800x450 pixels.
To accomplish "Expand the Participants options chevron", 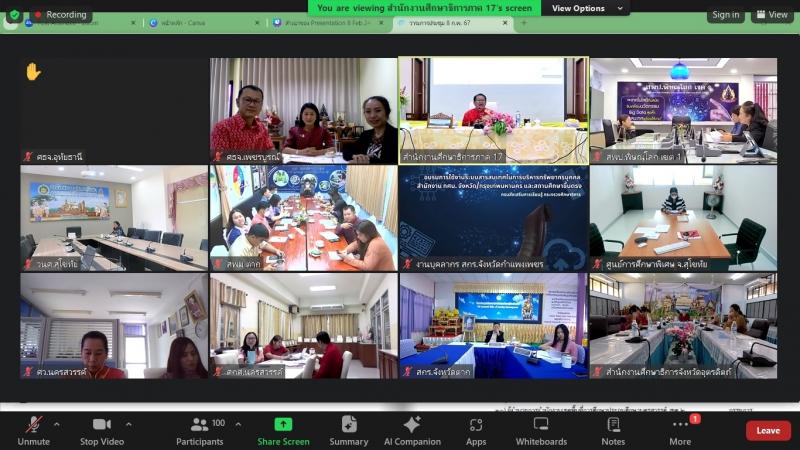I will coord(238,424).
